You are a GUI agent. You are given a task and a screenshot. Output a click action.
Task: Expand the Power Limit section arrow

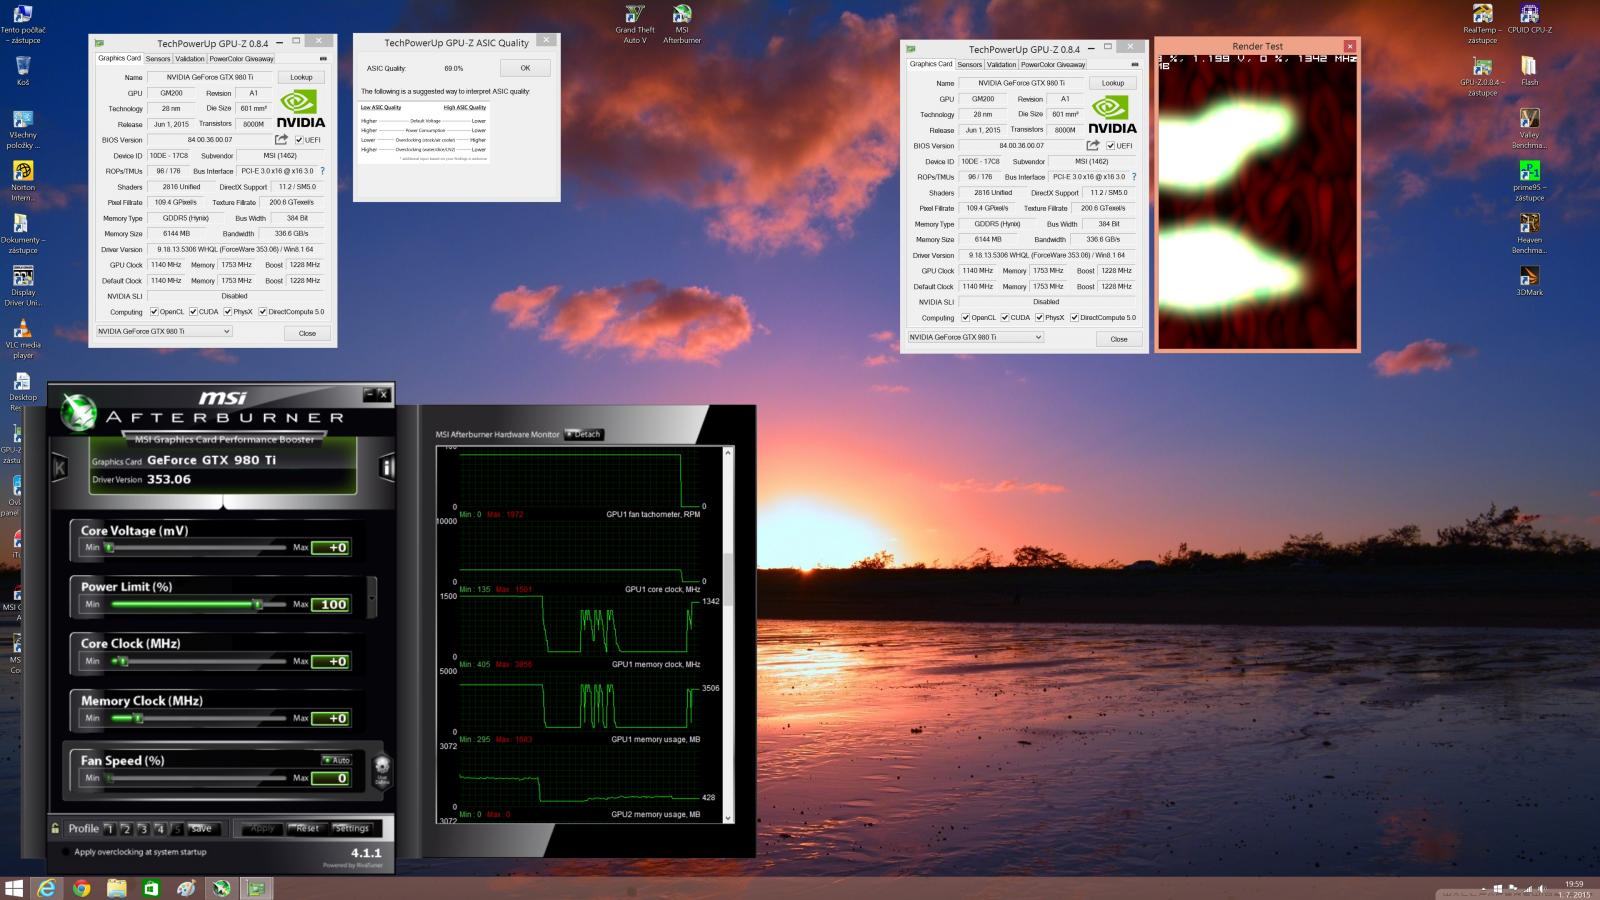pos(372,597)
